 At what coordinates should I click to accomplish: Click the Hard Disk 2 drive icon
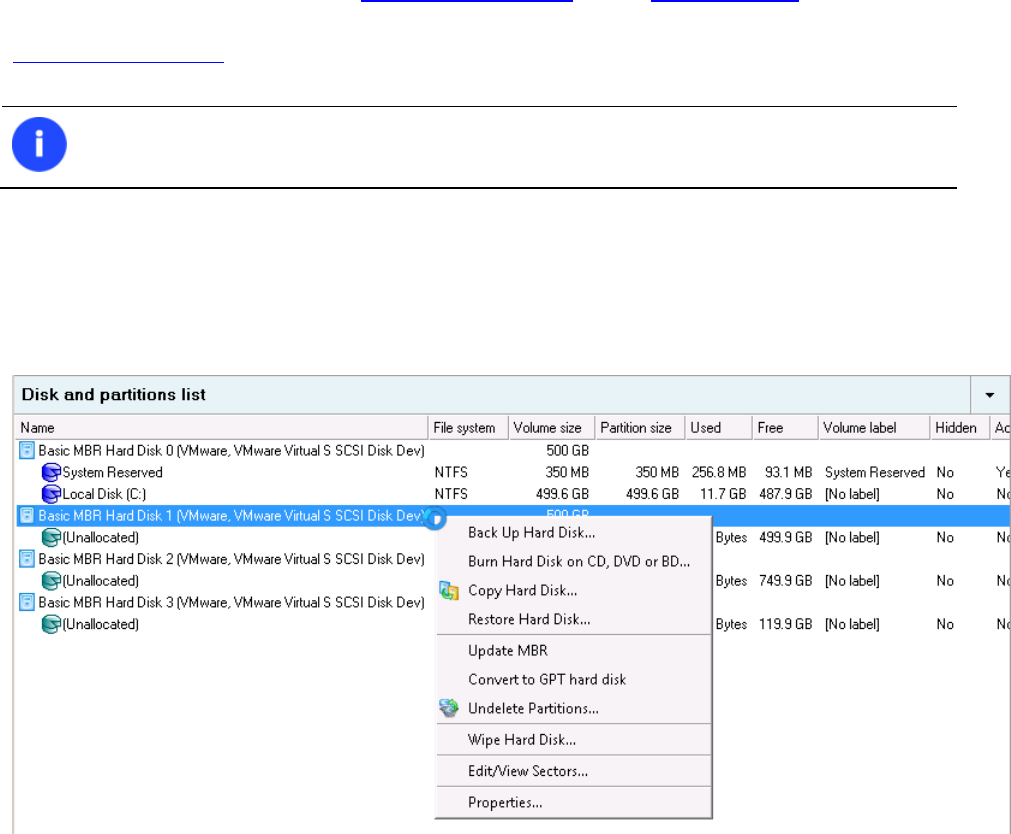click(x=26, y=559)
